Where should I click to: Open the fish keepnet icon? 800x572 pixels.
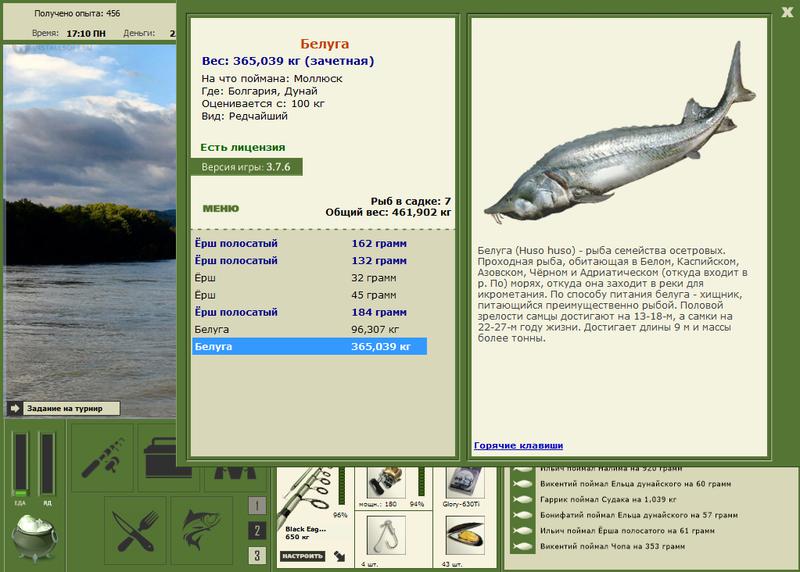click(202, 531)
